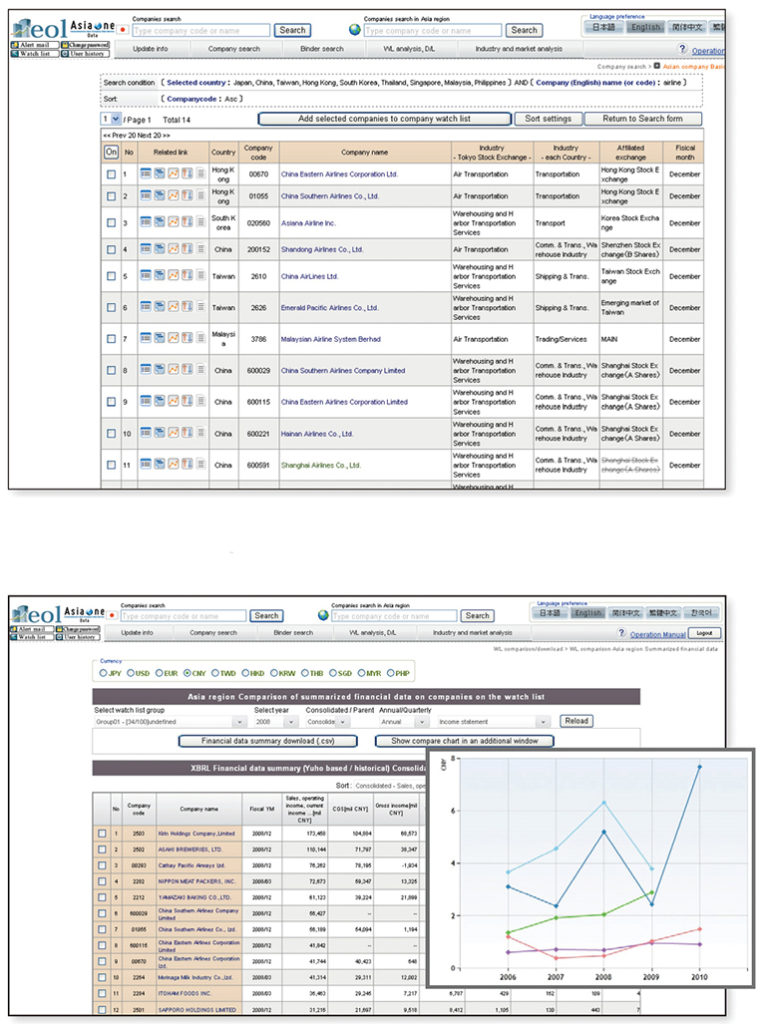766x1024 pixels.
Task: Click the Reload button
Action: [577, 721]
